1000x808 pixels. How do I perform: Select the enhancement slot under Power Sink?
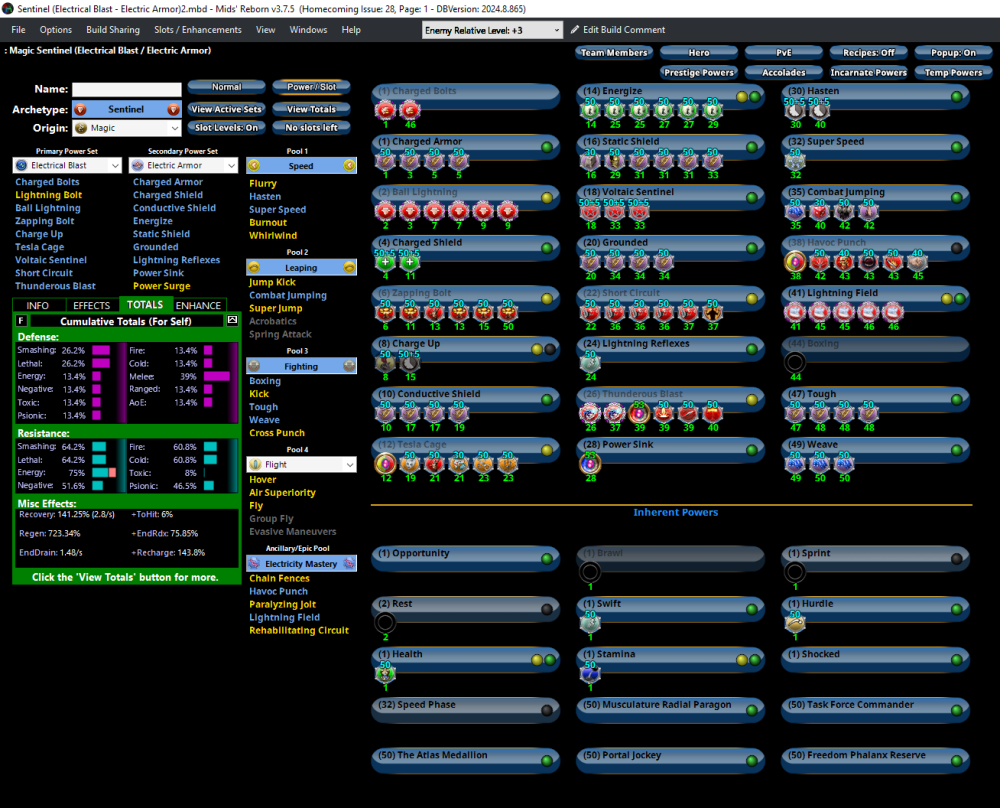[589, 463]
